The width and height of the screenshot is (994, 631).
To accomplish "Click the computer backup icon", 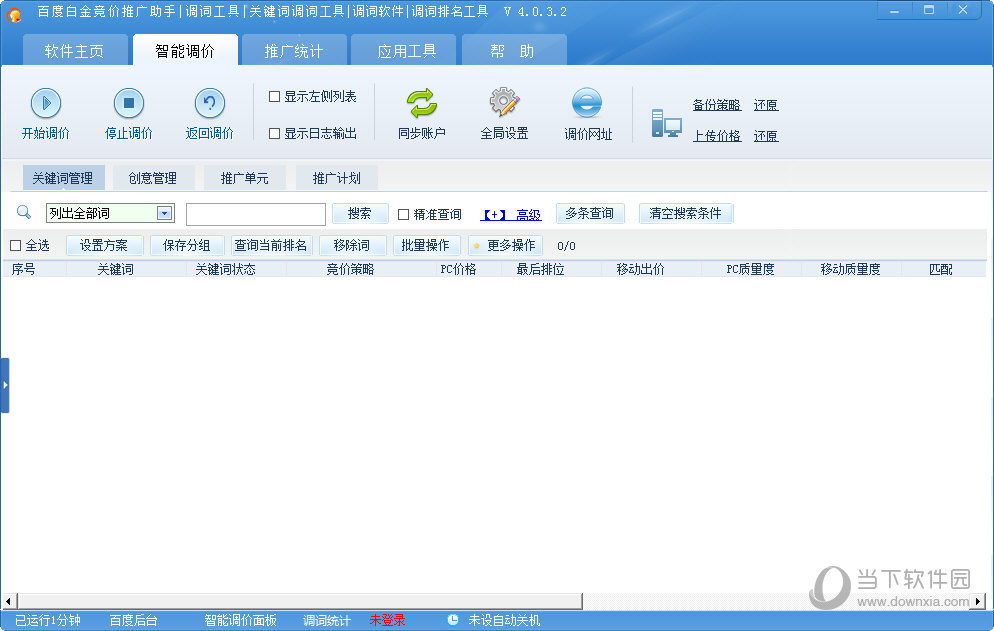I will tap(666, 123).
